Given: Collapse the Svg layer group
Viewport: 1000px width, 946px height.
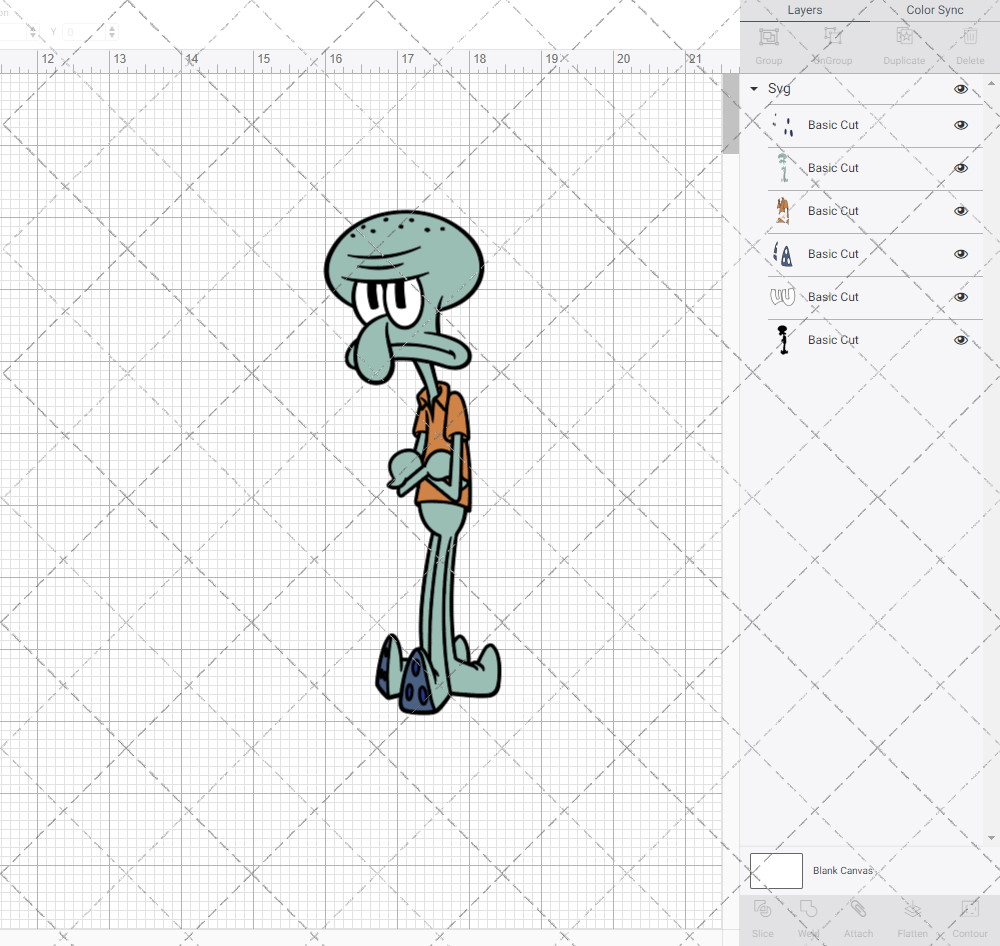Looking at the screenshot, I should (x=754, y=89).
